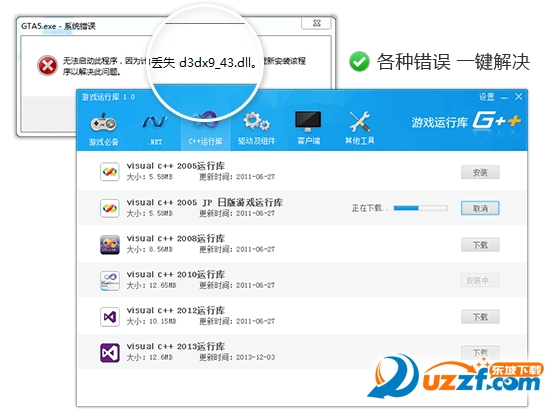
Task: Click the red error icon in GTA5.exe dialog
Action: point(47,65)
